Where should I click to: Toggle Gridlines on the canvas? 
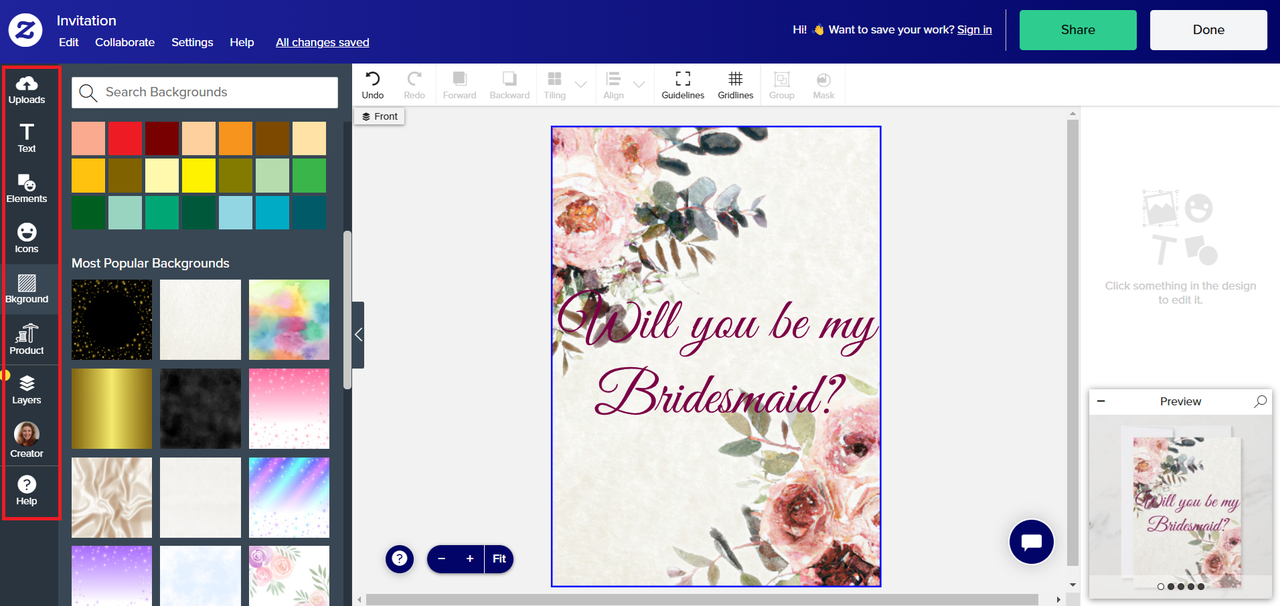(735, 84)
